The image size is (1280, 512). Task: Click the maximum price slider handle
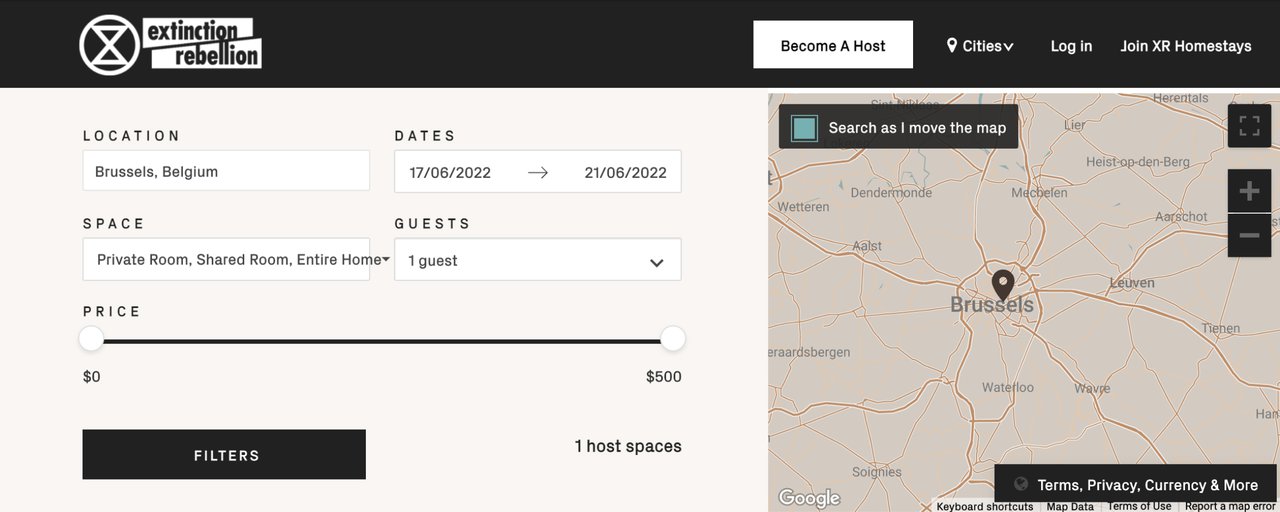point(672,339)
